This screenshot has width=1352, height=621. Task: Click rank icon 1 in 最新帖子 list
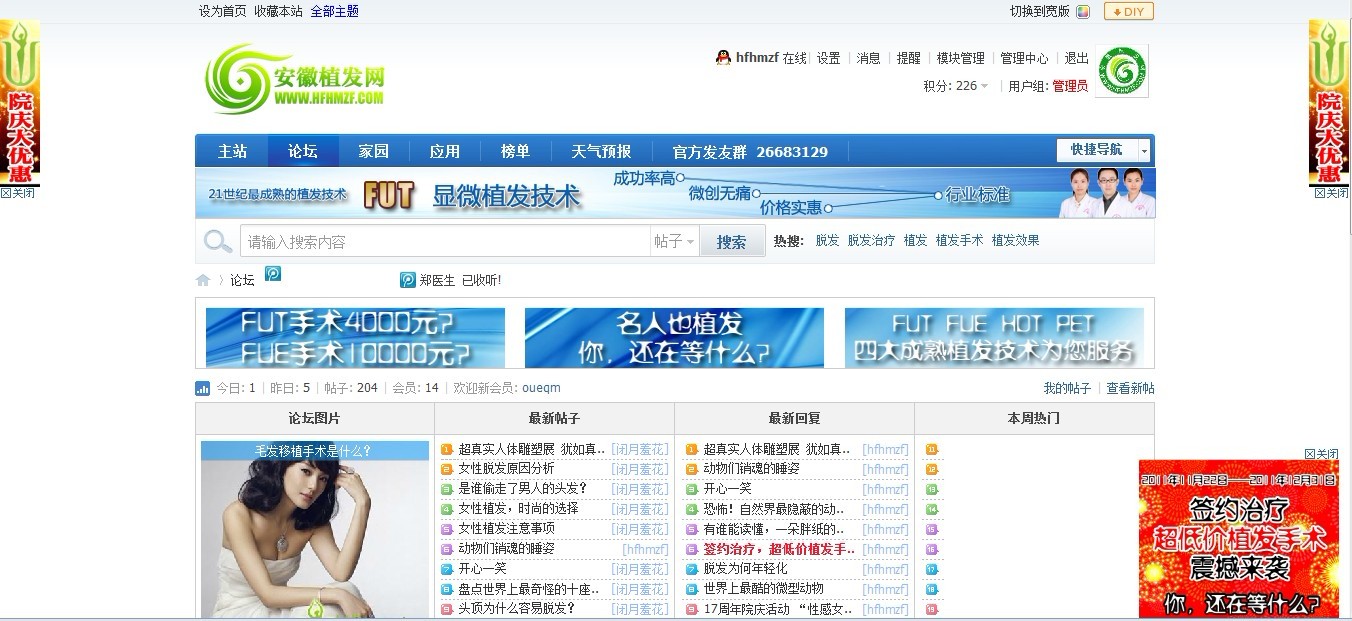(x=447, y=450)
